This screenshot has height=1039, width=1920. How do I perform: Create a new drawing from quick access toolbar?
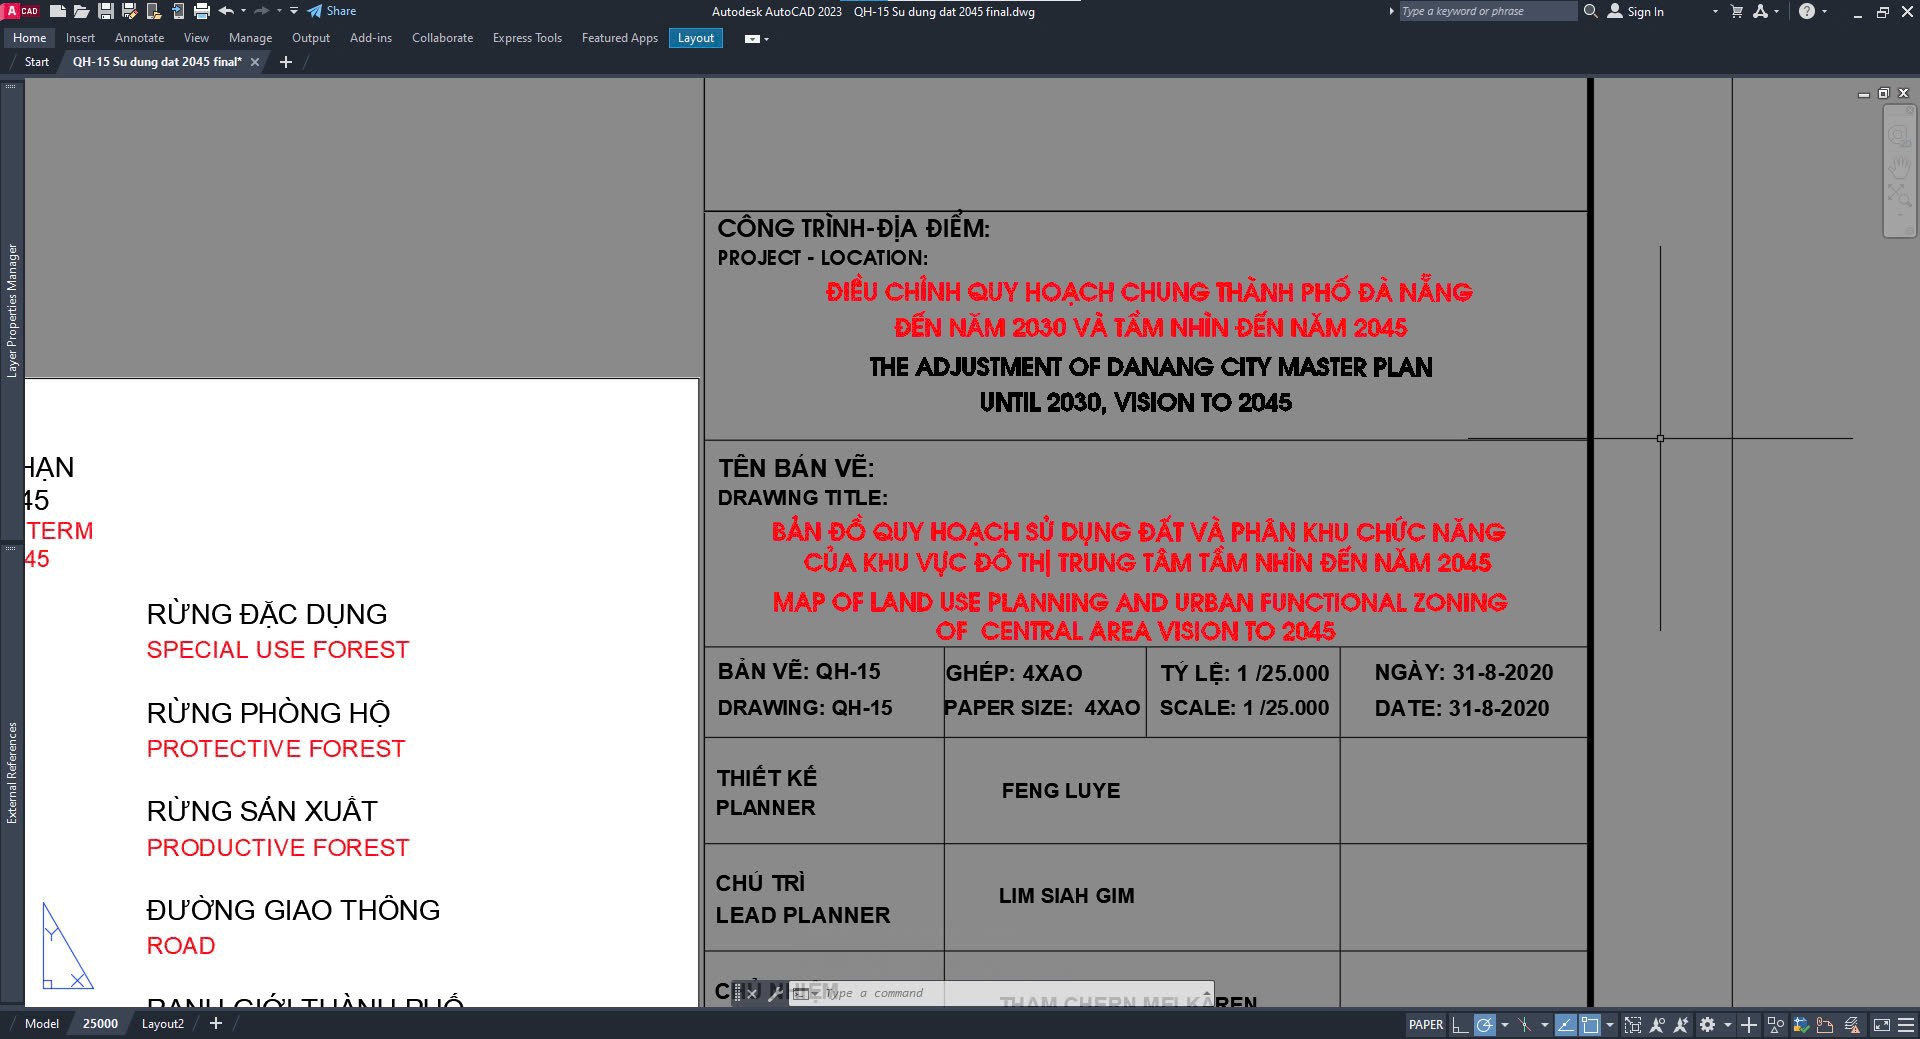(58, 11)
